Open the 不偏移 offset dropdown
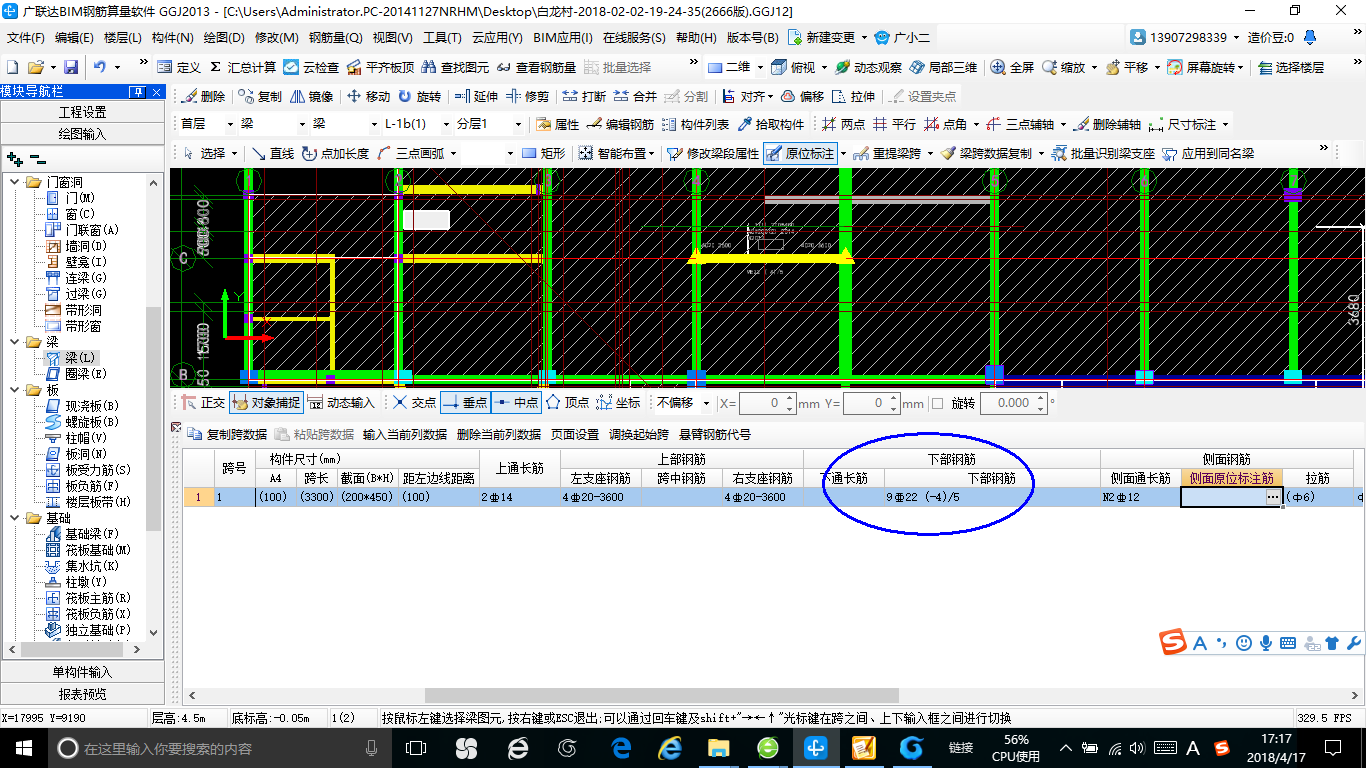The image size is (1366, 768). [706, 403]
